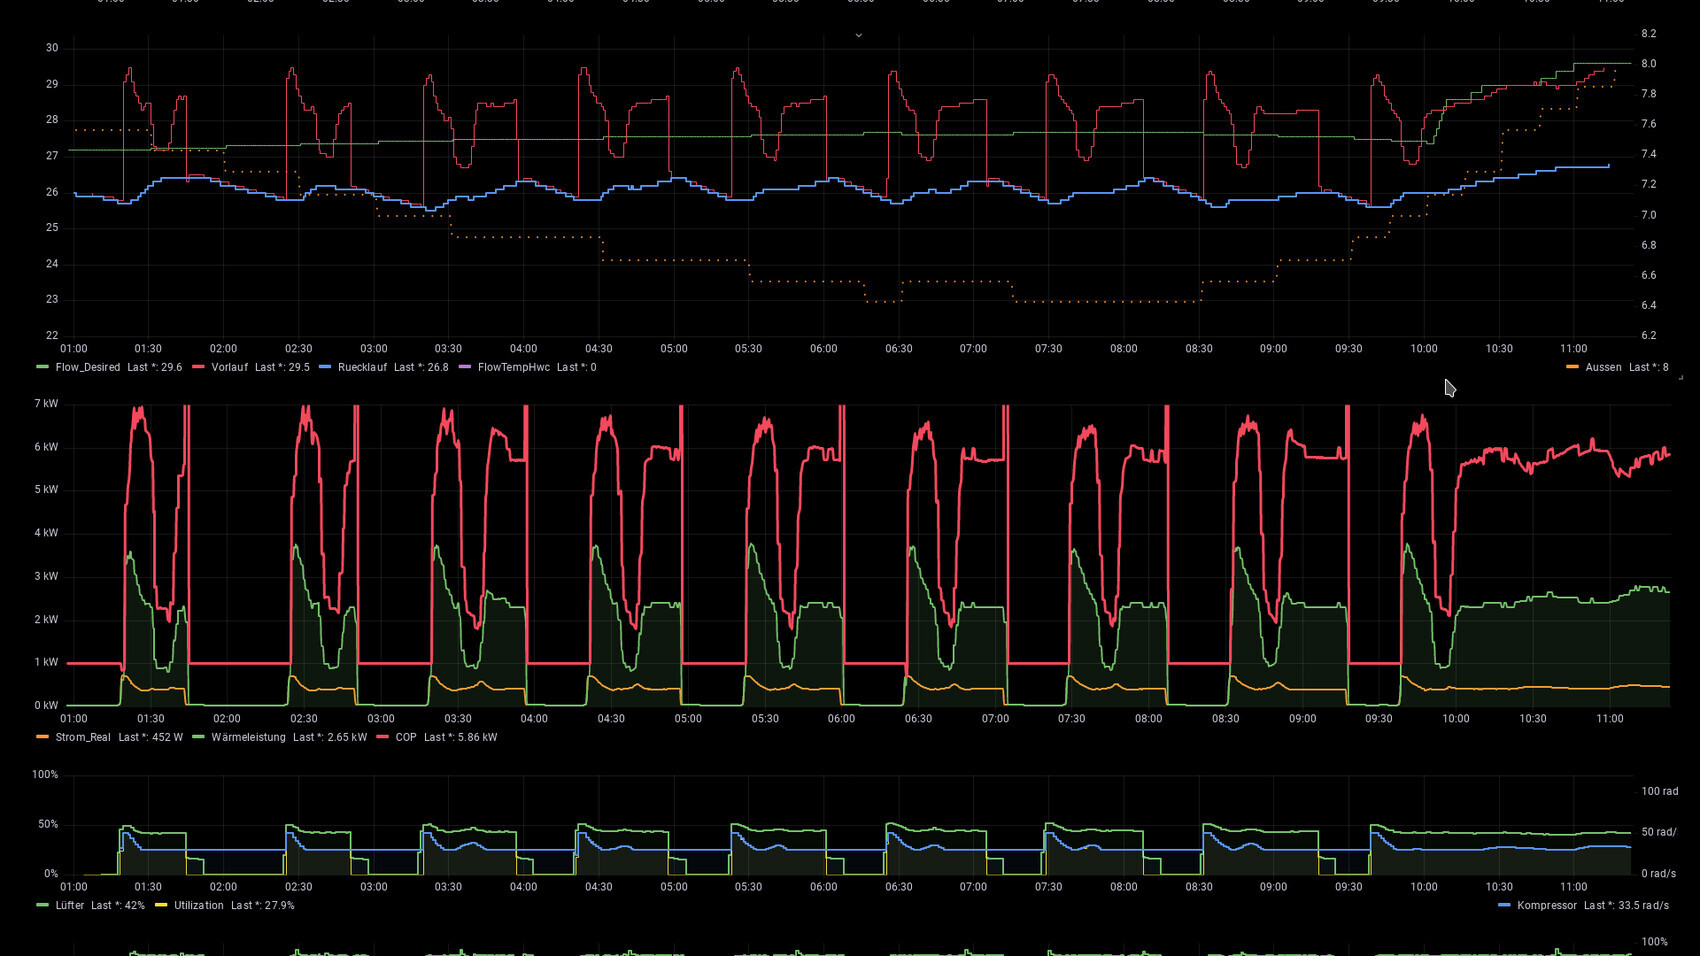The height and width of the screenshot is (956, 1700).
Task: Open color picker for Flow_Desired swatch
Action: [x=42, y=367]
